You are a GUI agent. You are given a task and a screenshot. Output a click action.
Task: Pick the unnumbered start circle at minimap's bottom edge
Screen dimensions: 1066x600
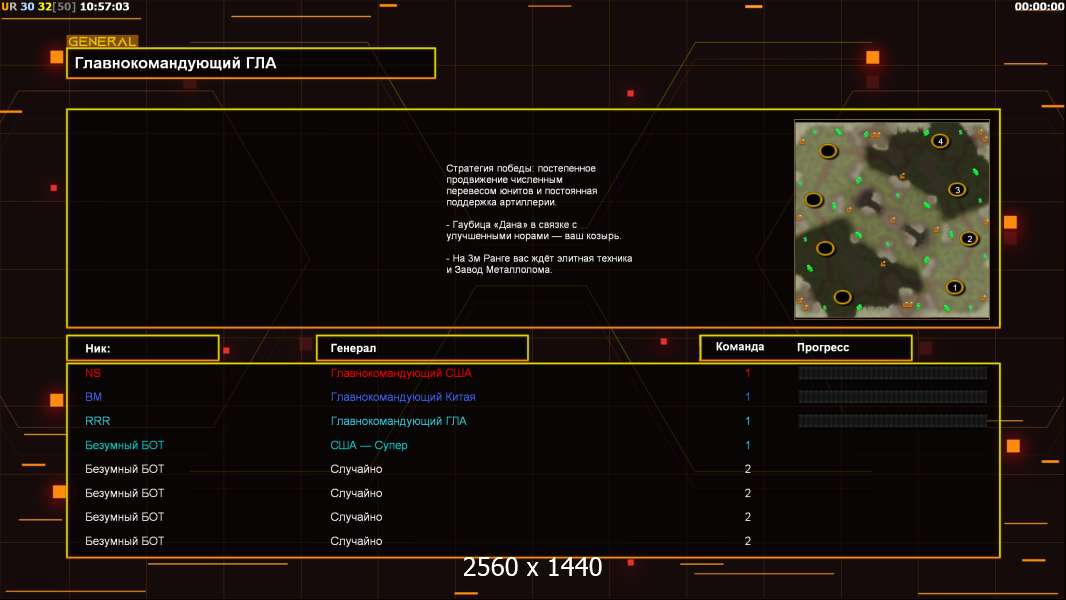point(842,297)
